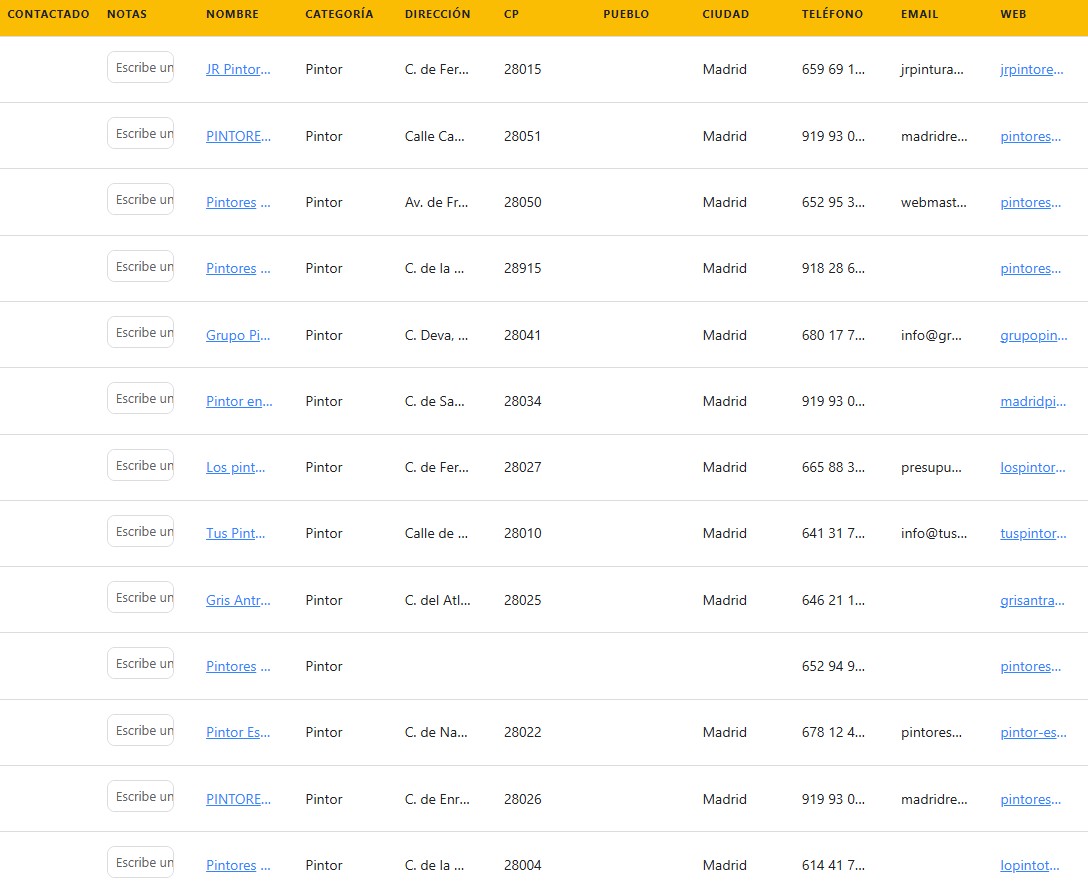The height and width of the screenshot is (885, 1088).
Task: Select the presupu... email cell
Action: 931,467
